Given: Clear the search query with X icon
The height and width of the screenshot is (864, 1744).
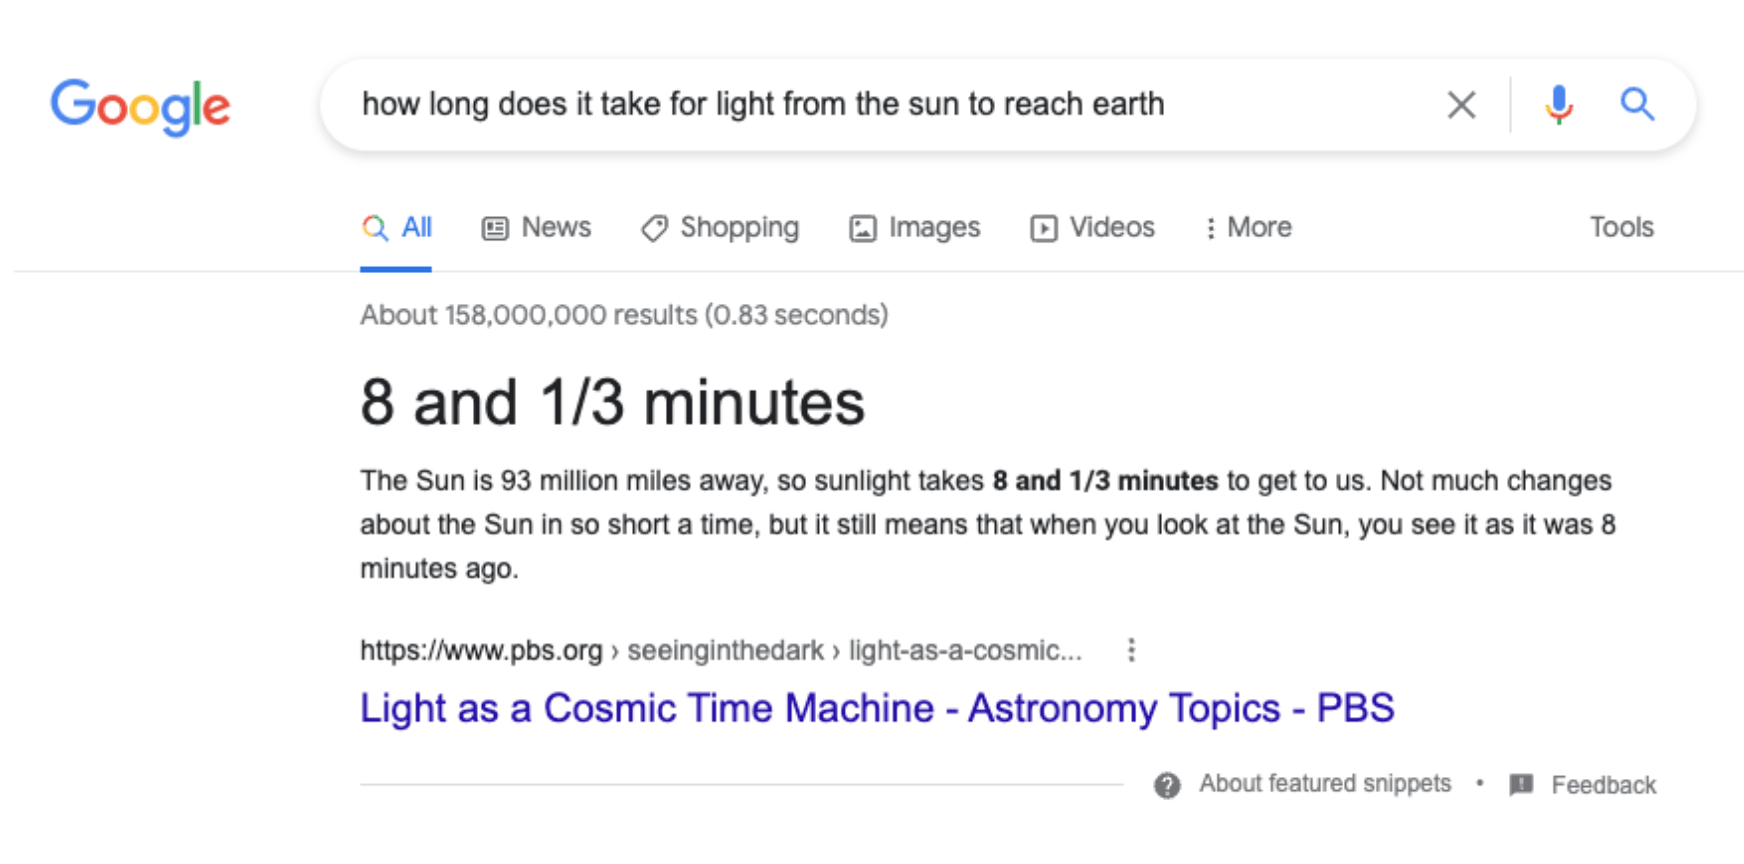Looking at the screenshot, I should pos(1461,104).
